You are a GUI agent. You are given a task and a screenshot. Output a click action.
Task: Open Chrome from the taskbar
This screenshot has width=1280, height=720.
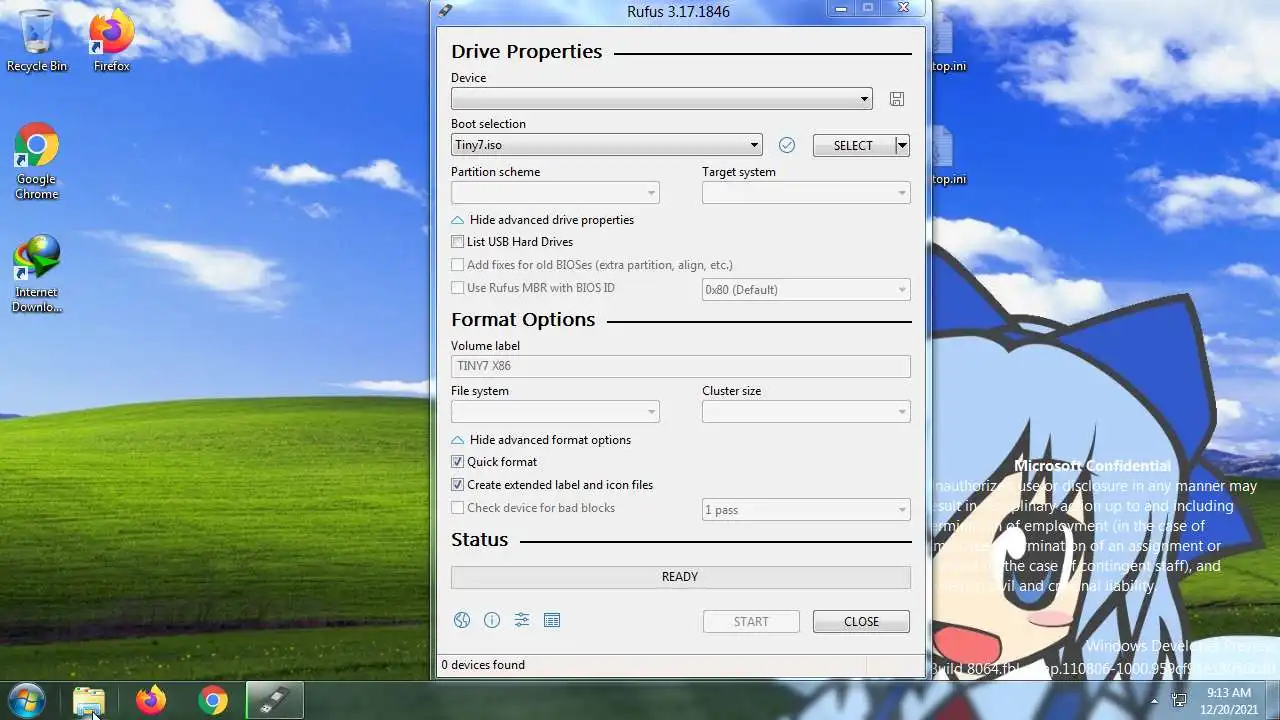point(212,700)
